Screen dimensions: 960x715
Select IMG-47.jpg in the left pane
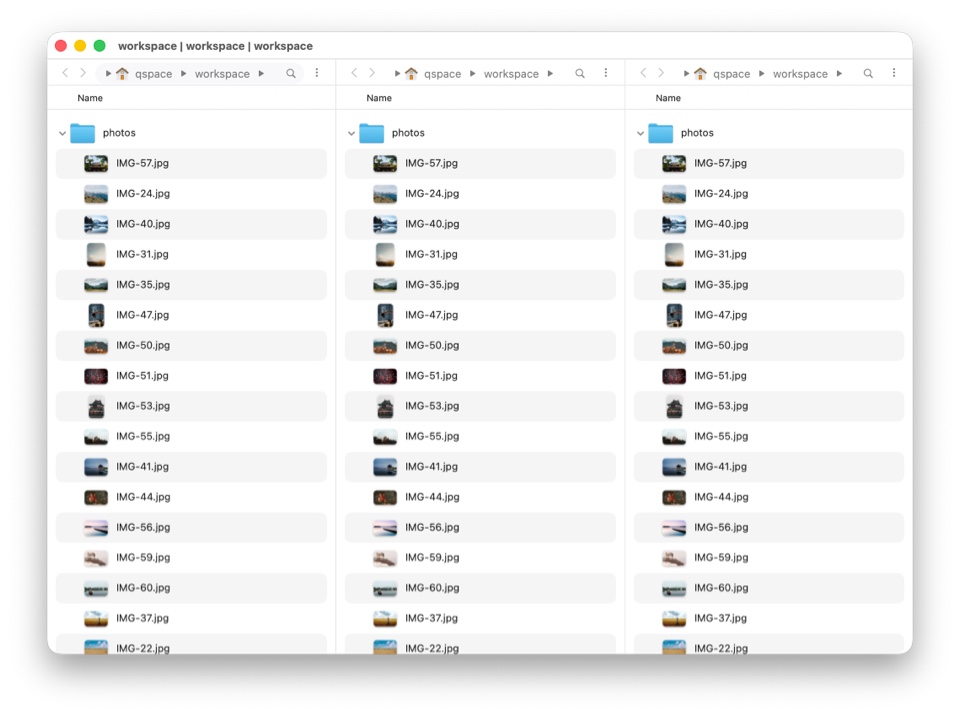pos(142,315)
